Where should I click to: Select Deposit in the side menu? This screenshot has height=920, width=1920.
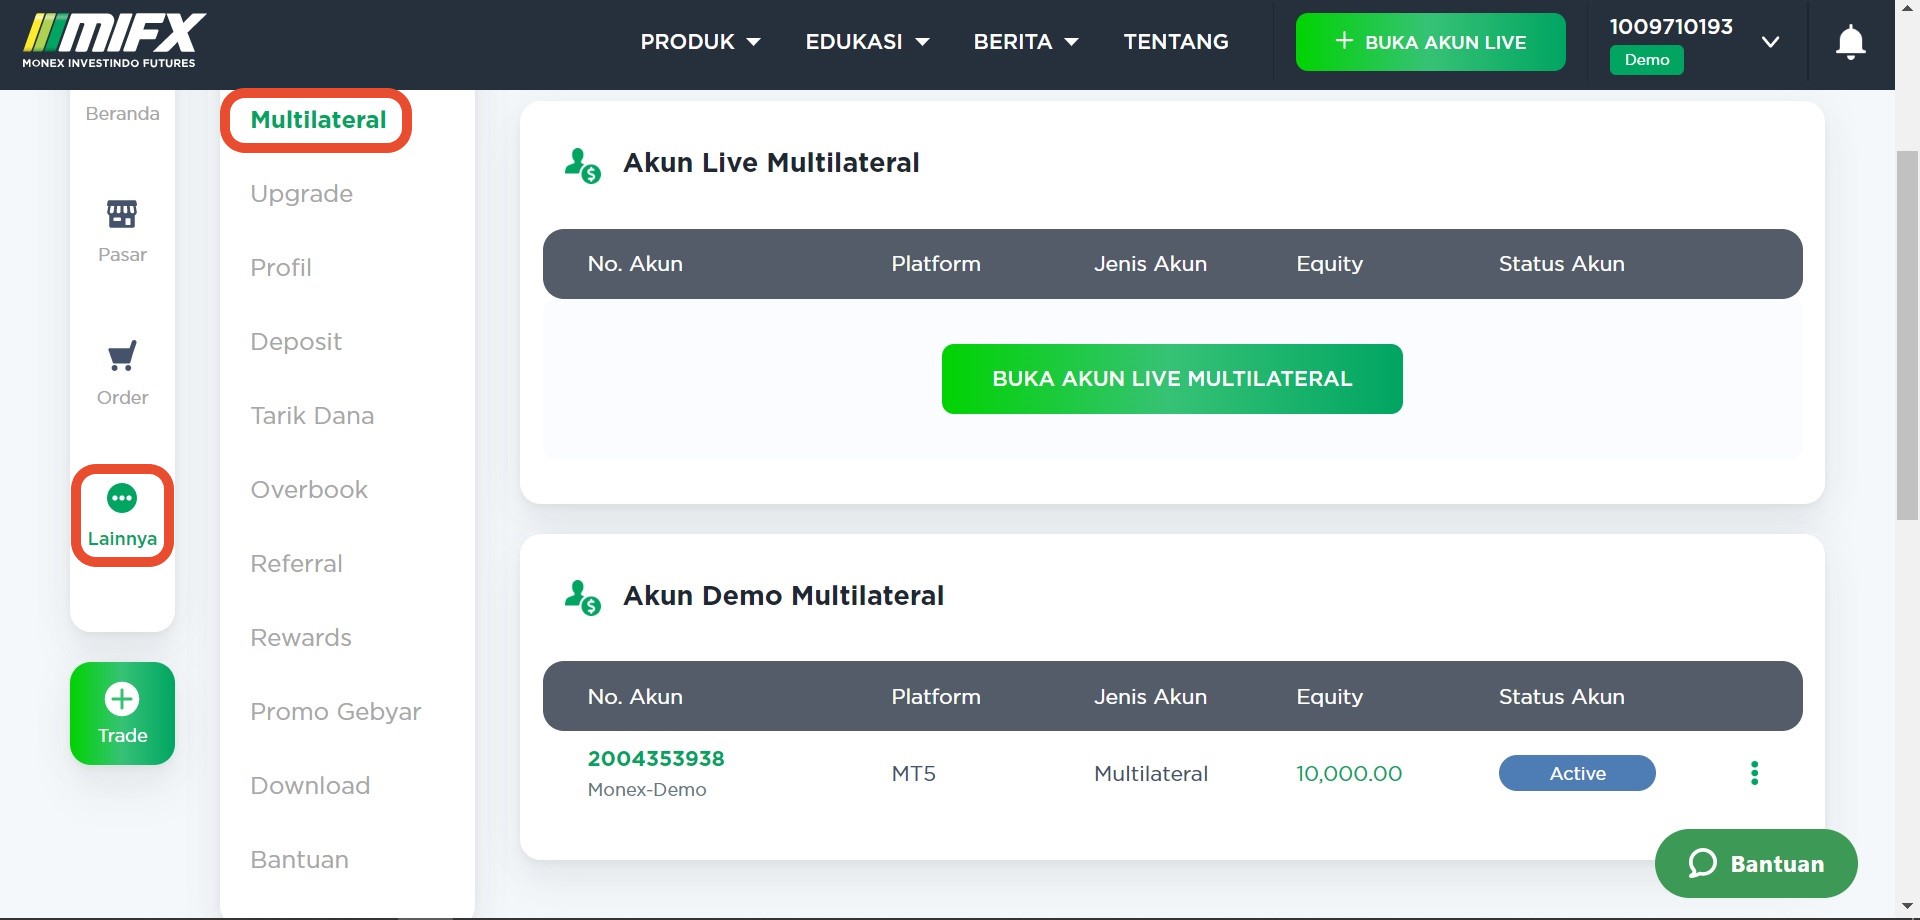[296, 342]
